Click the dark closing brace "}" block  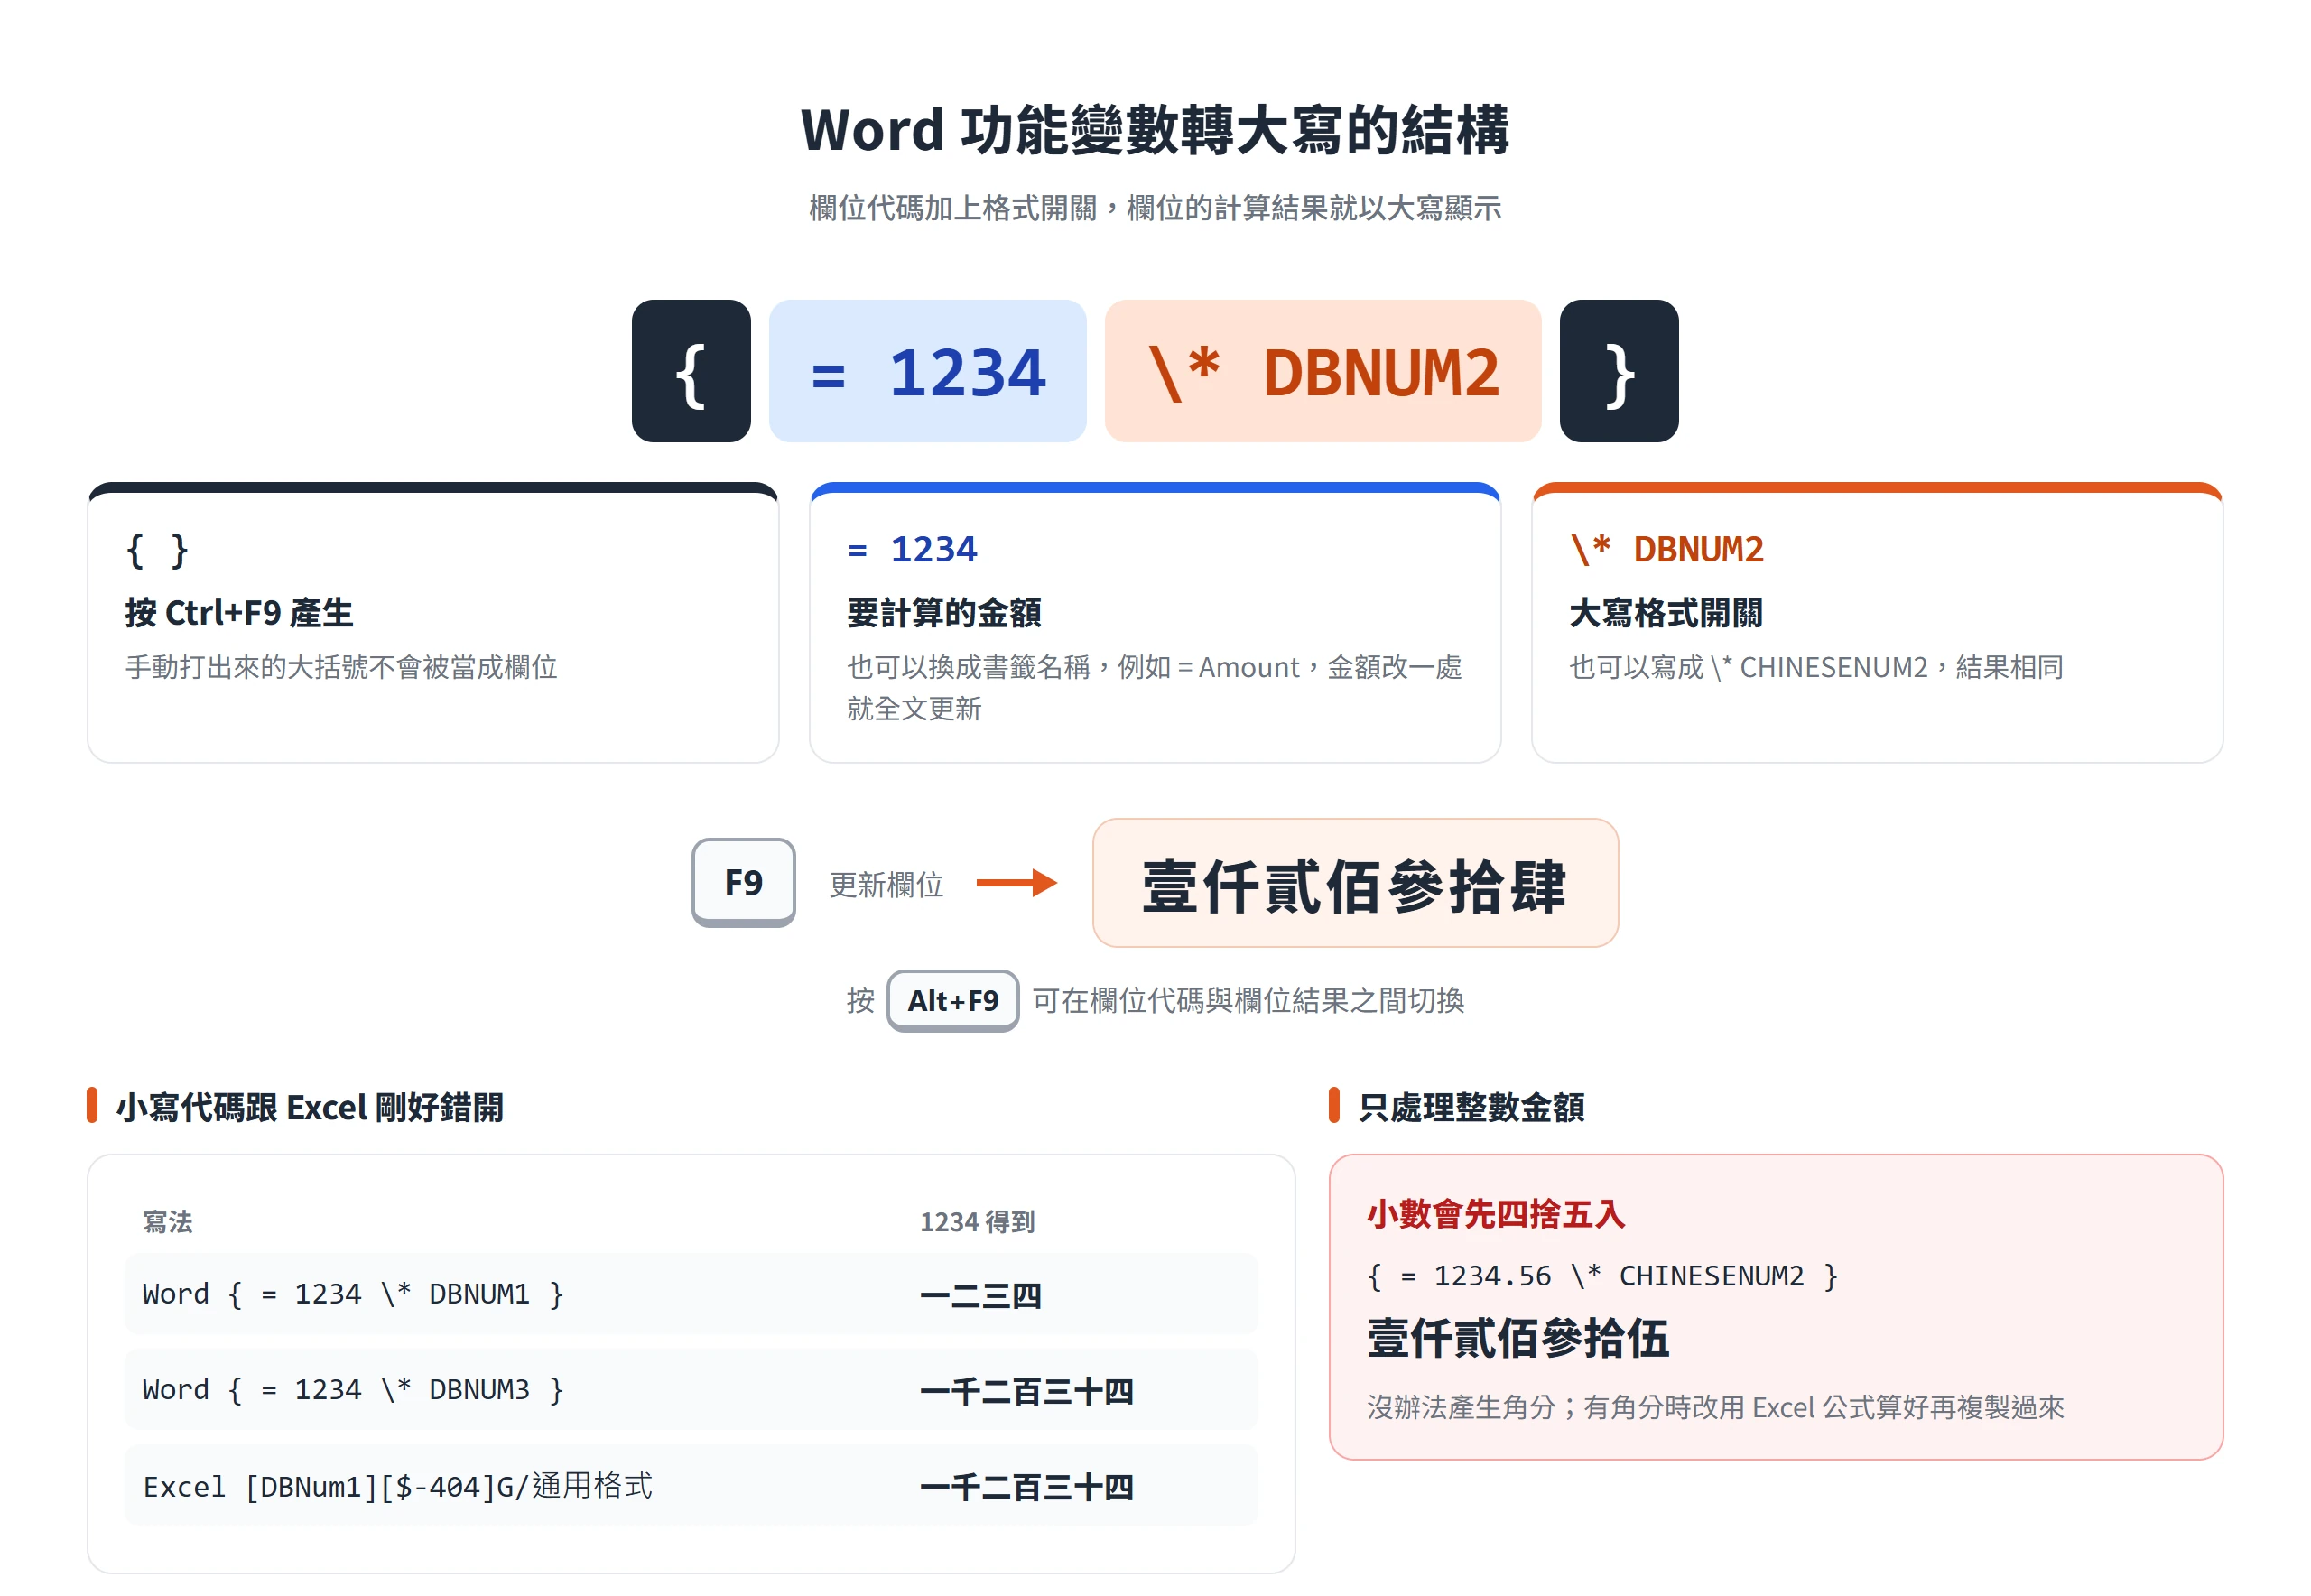pos(1619,371)
